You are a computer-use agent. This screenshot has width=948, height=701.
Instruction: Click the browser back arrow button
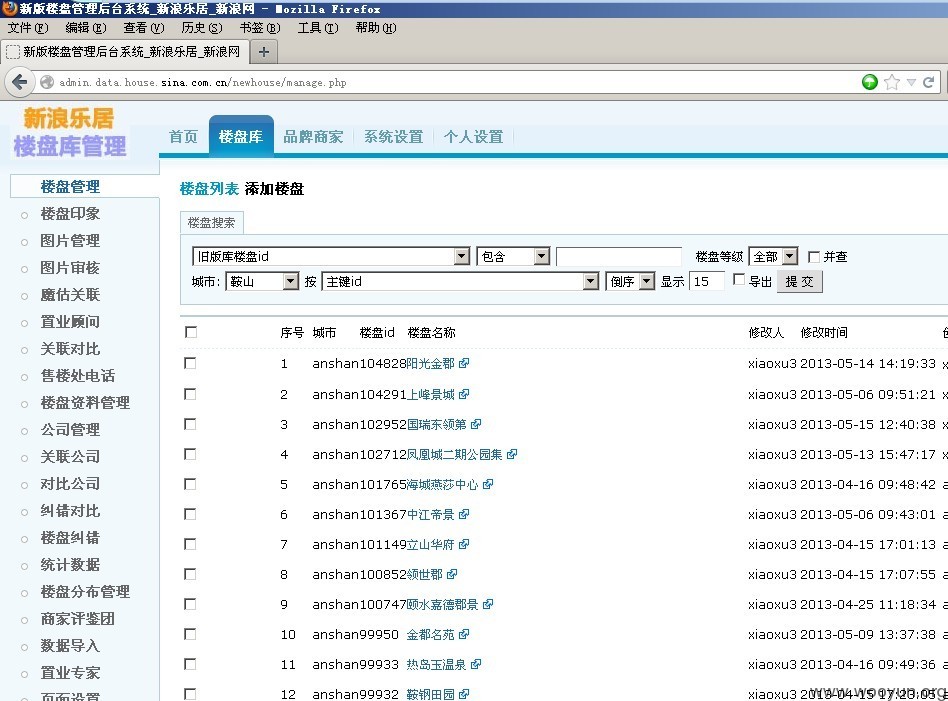tap(19, 82)
